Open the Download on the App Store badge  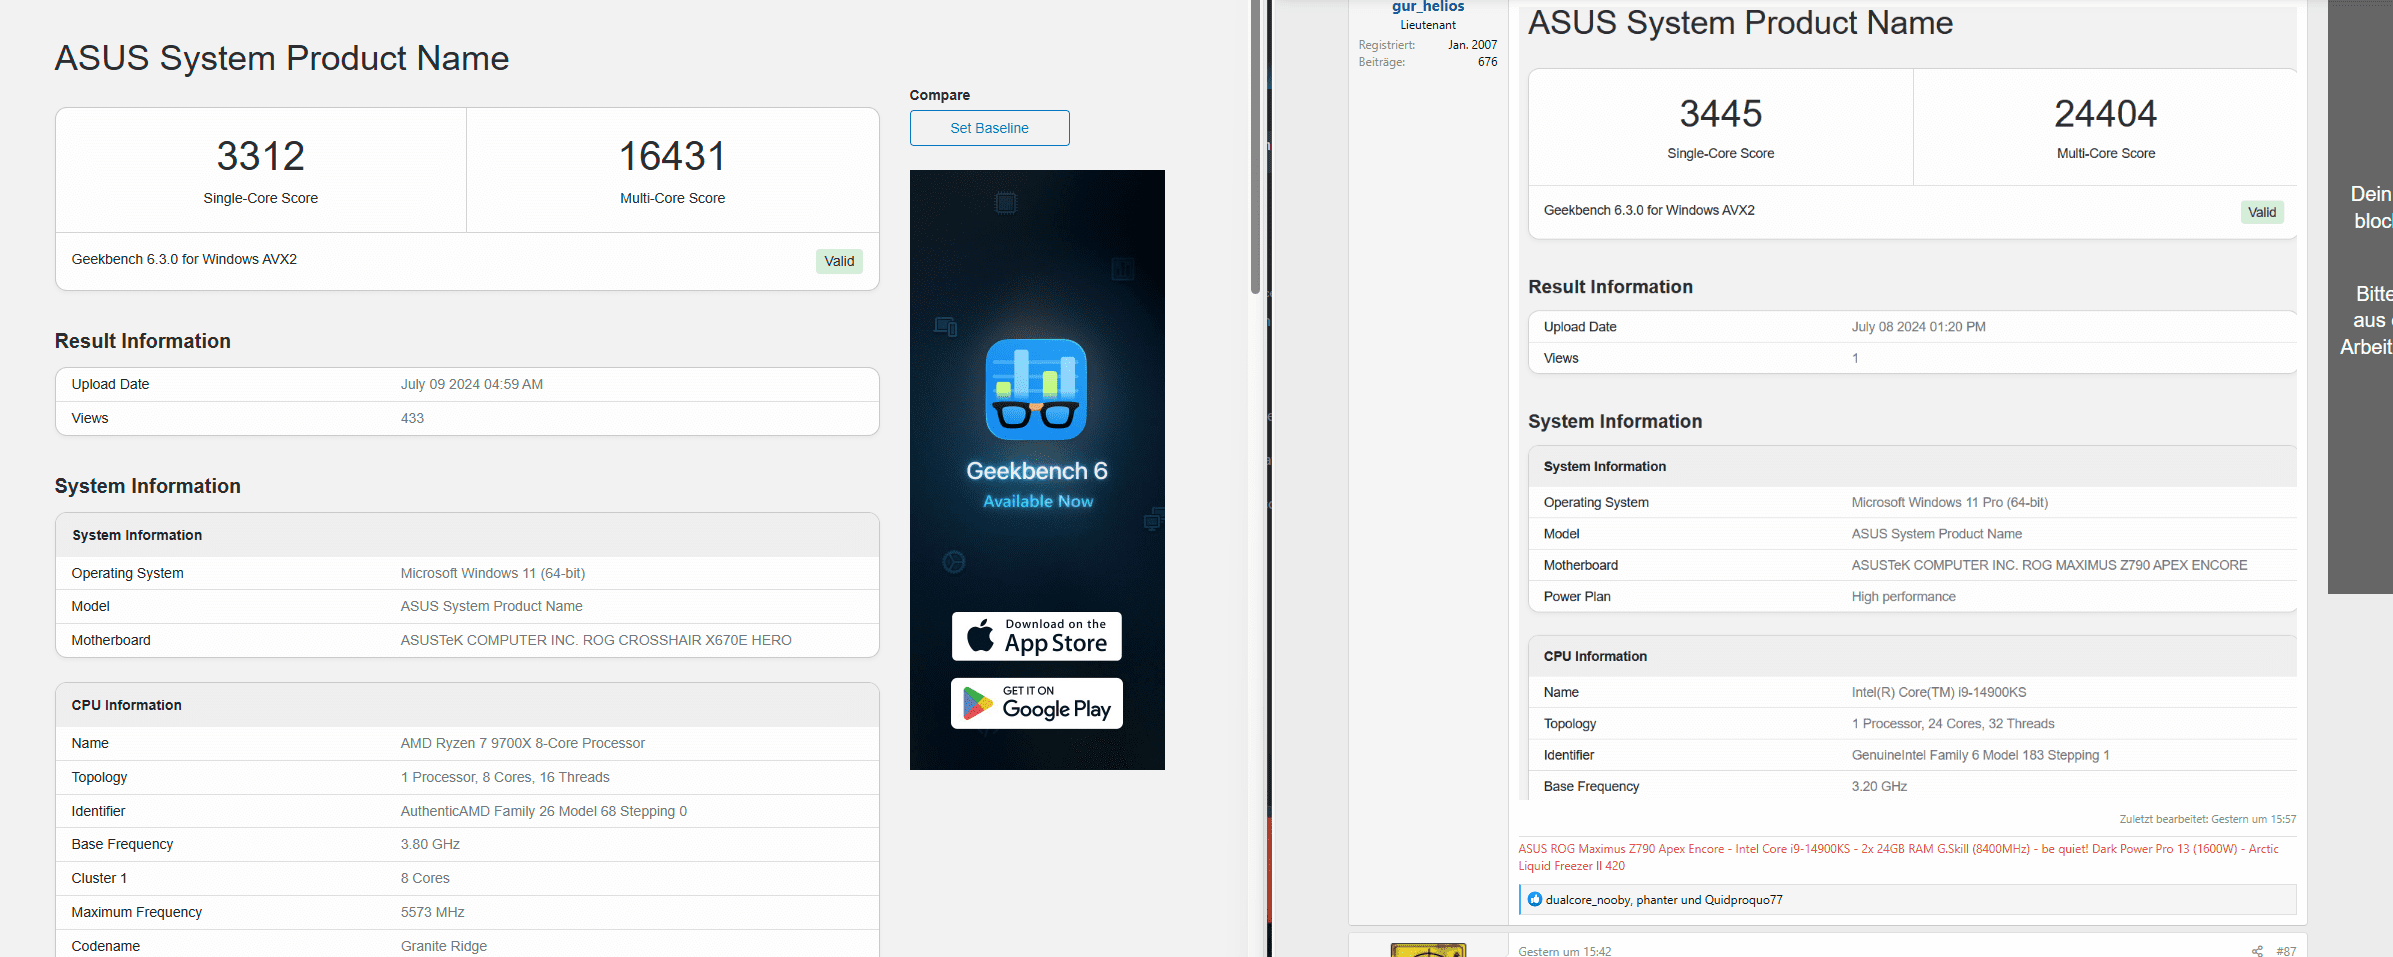(1036, 636)
